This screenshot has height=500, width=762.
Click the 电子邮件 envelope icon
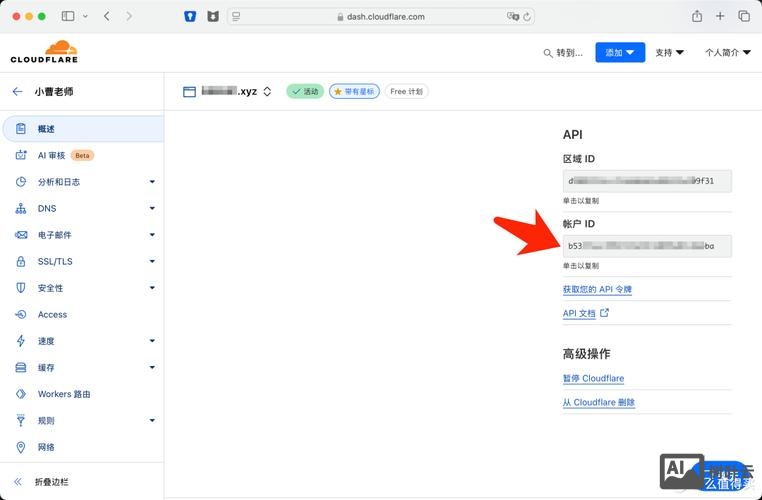20,235
